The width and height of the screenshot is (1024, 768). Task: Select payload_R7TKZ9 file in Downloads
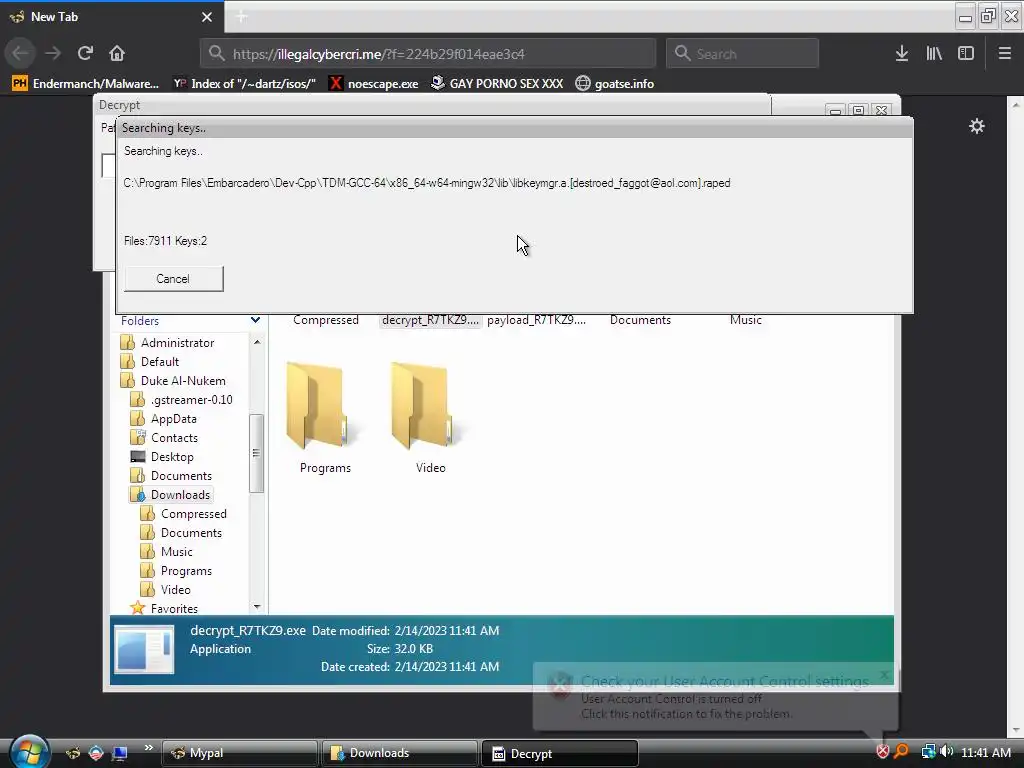pos(537,320)
